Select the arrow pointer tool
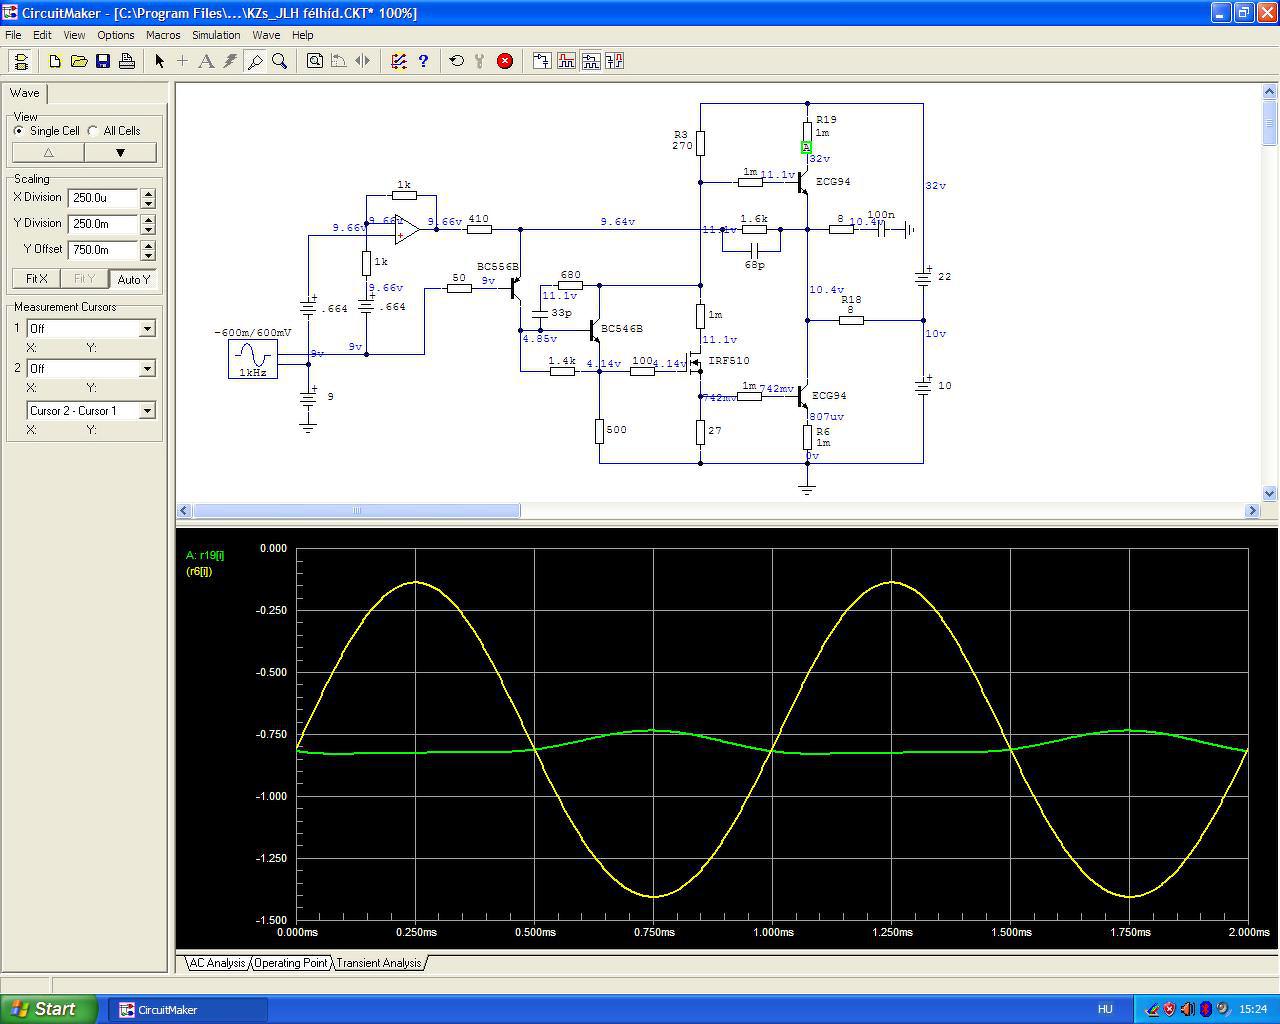The width and height of the screenshot is (1280, 1024). point(159,61)
